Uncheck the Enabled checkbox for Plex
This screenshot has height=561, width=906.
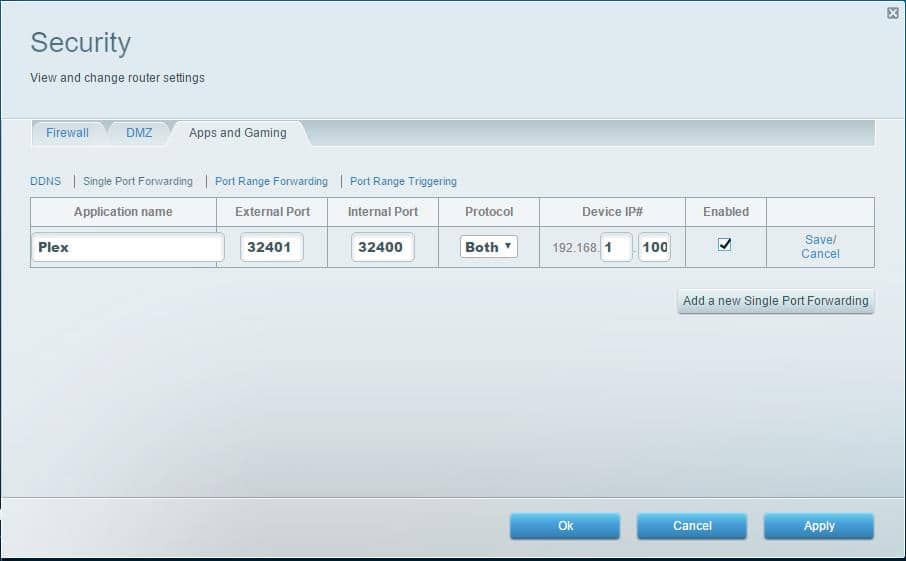coord(725,244)
